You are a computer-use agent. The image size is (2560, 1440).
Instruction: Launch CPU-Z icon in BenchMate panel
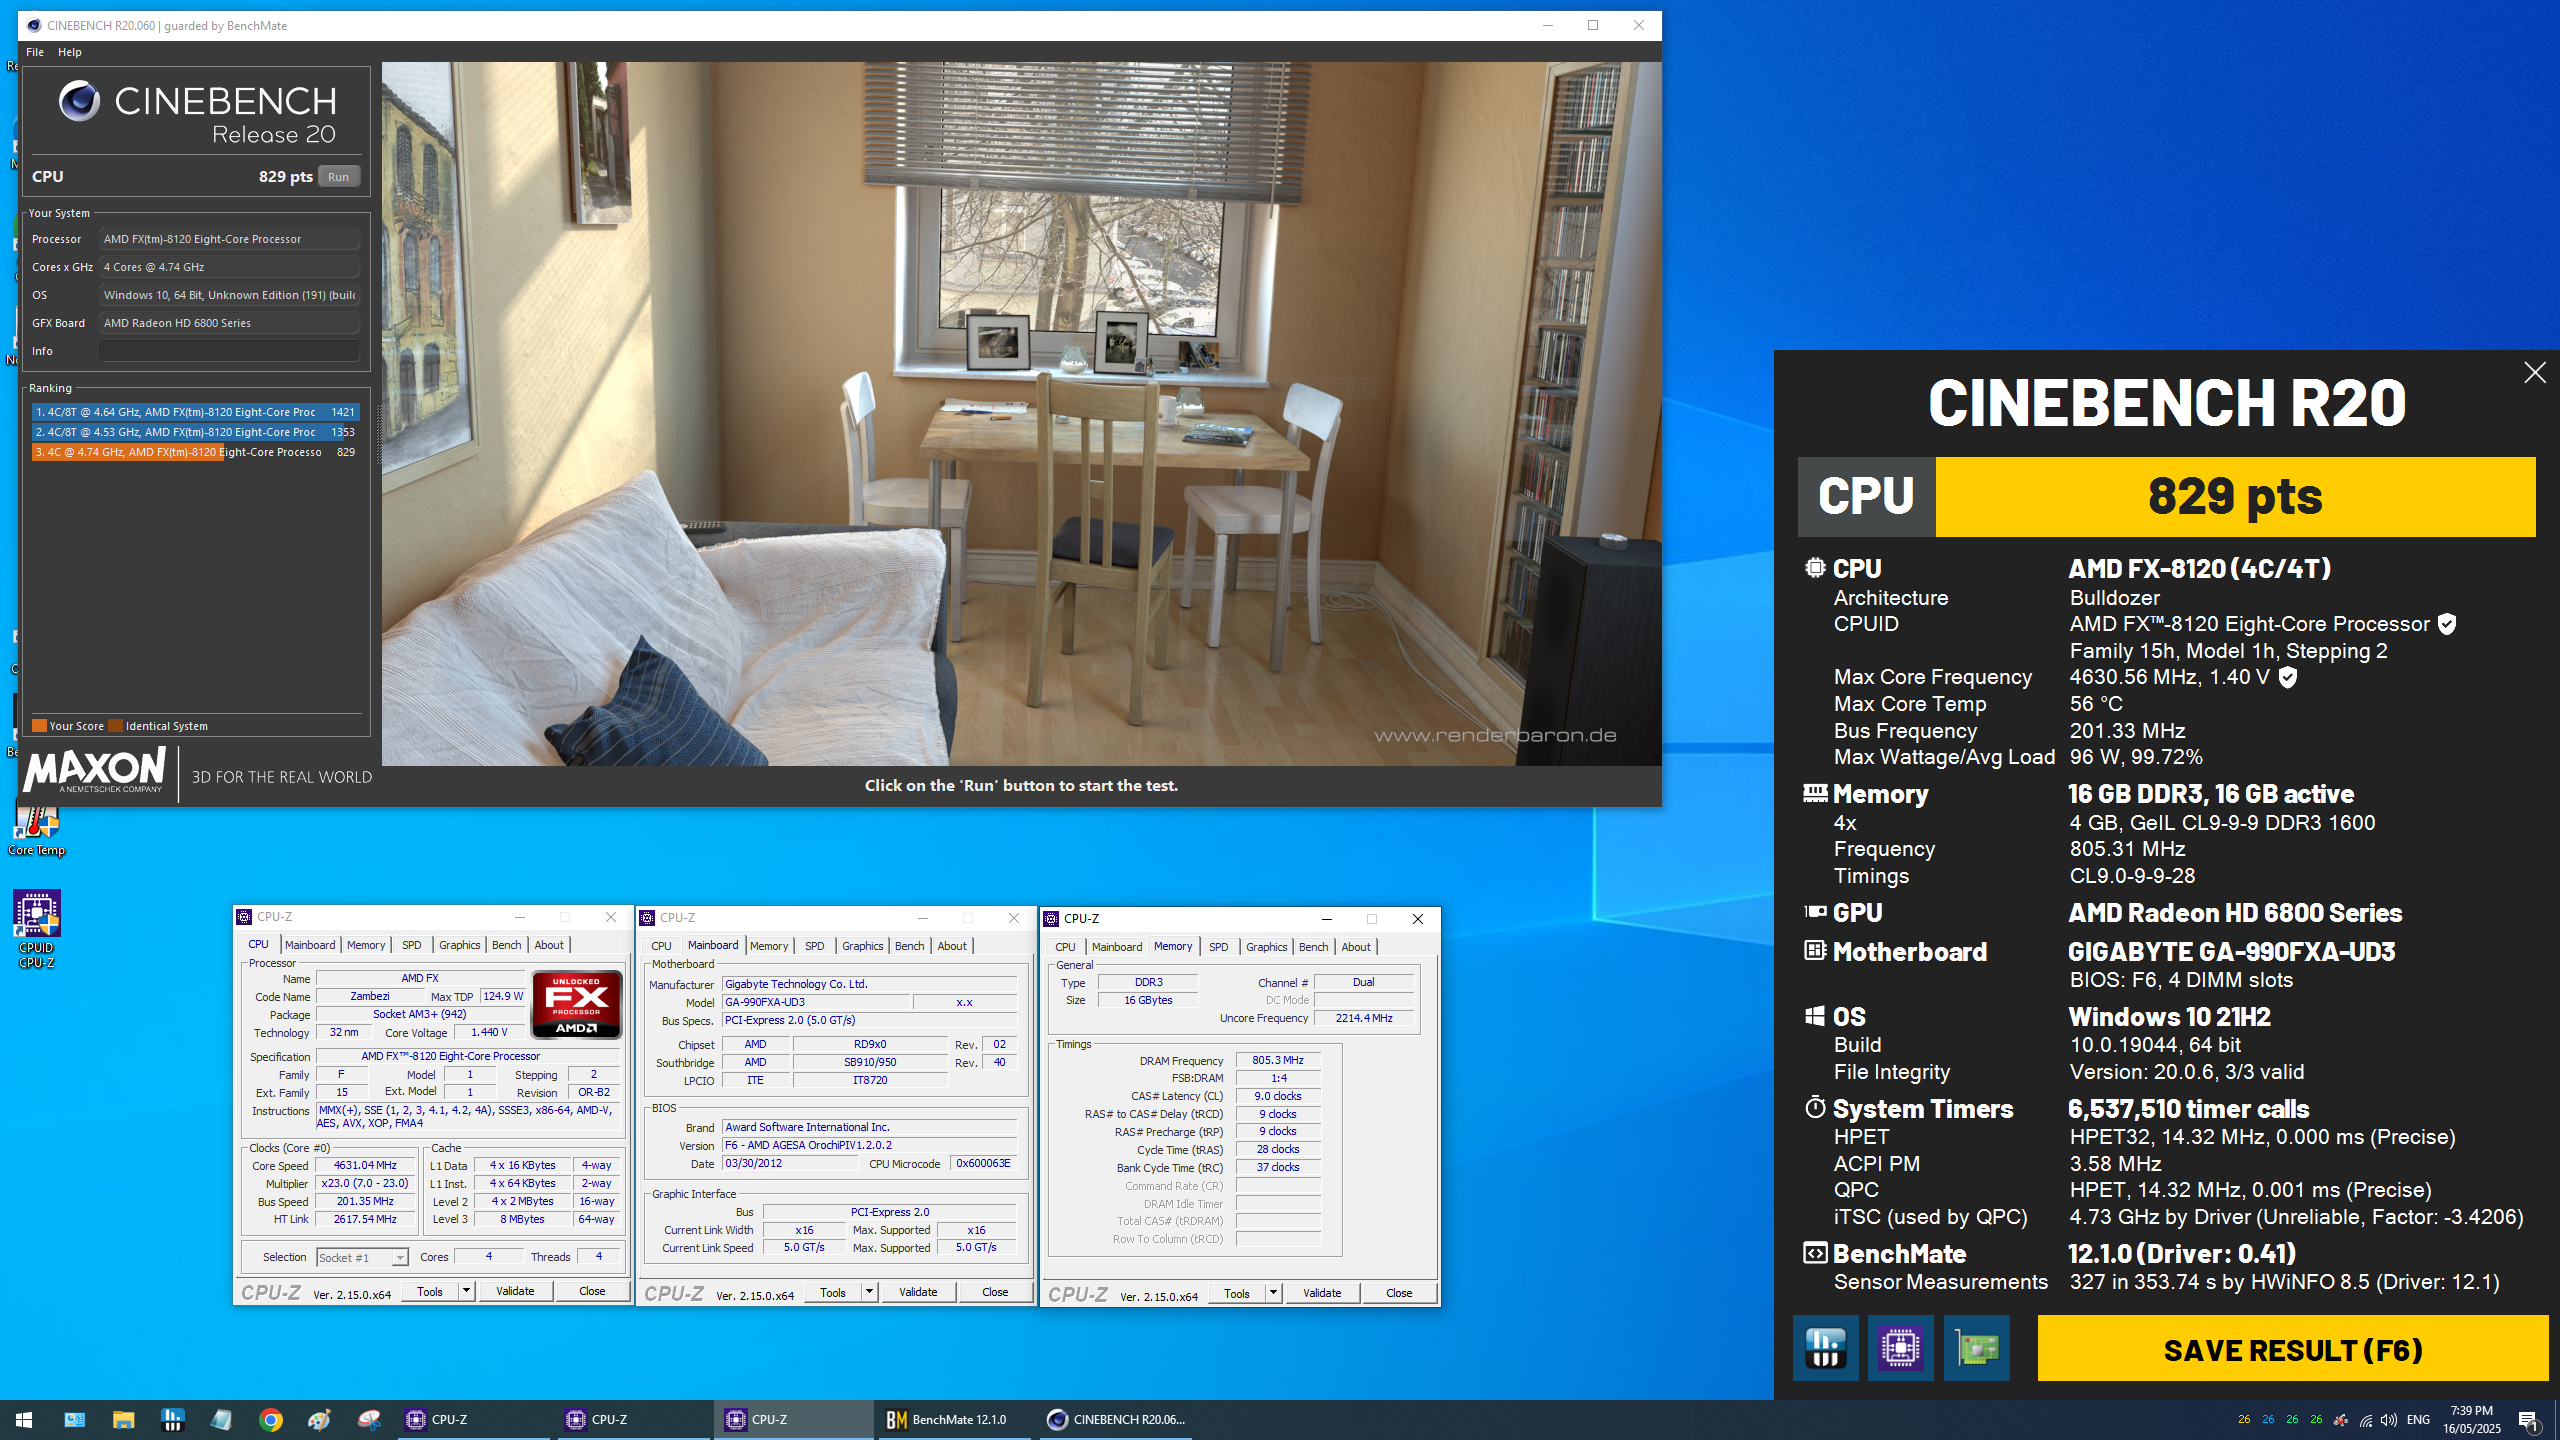pyautogui.click(x=1900, y=1348)
